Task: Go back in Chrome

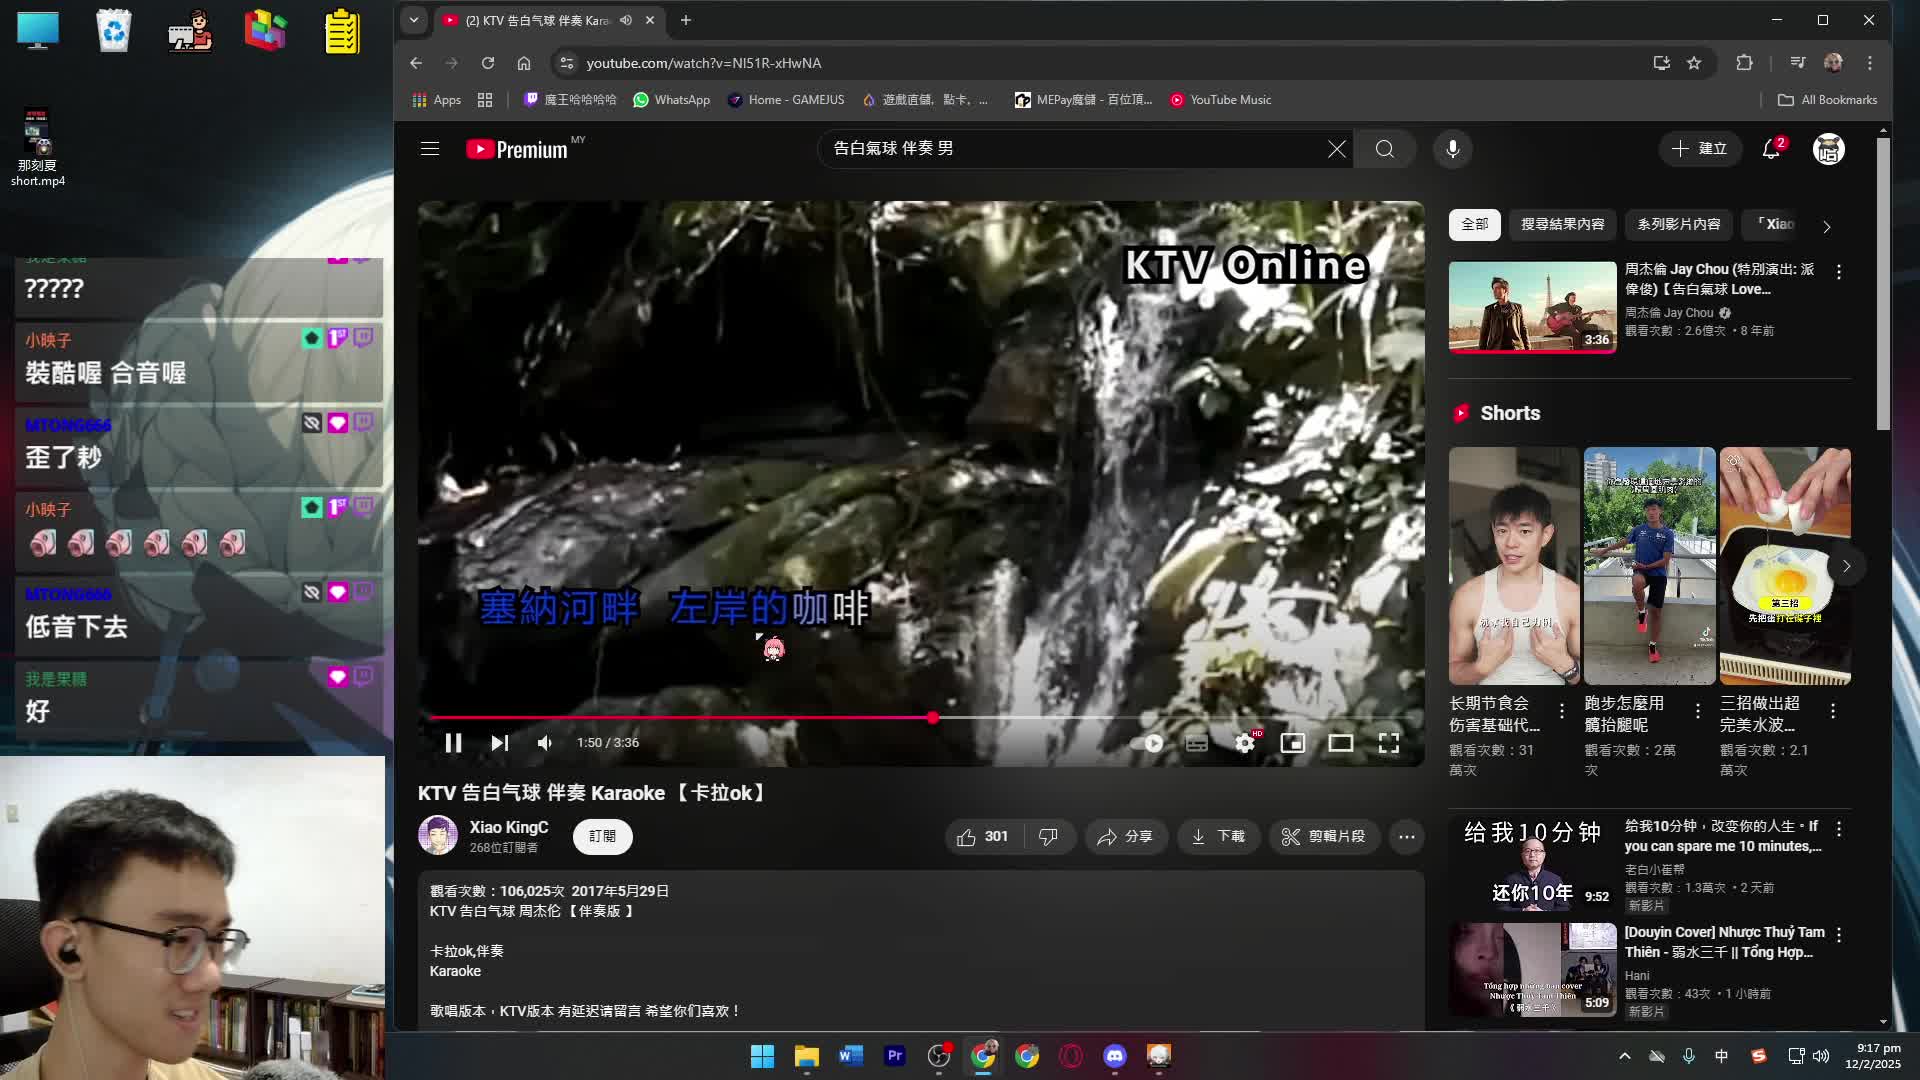Action: coord(416,63)
